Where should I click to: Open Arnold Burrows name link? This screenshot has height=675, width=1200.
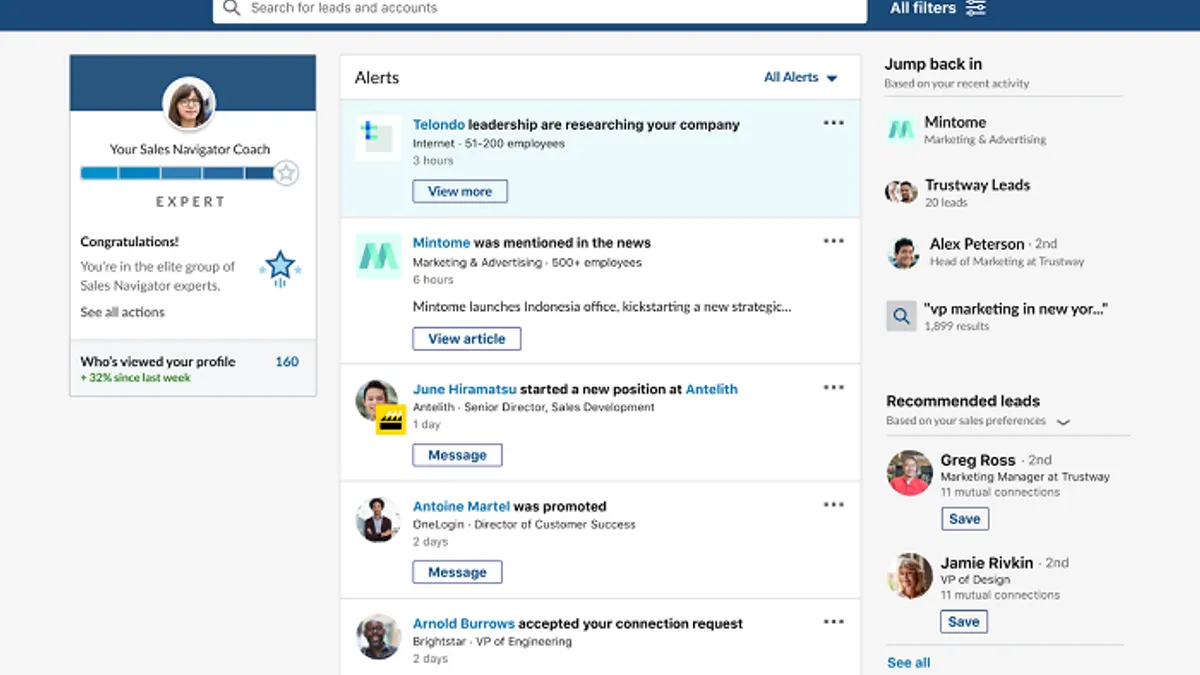point(464,623)
